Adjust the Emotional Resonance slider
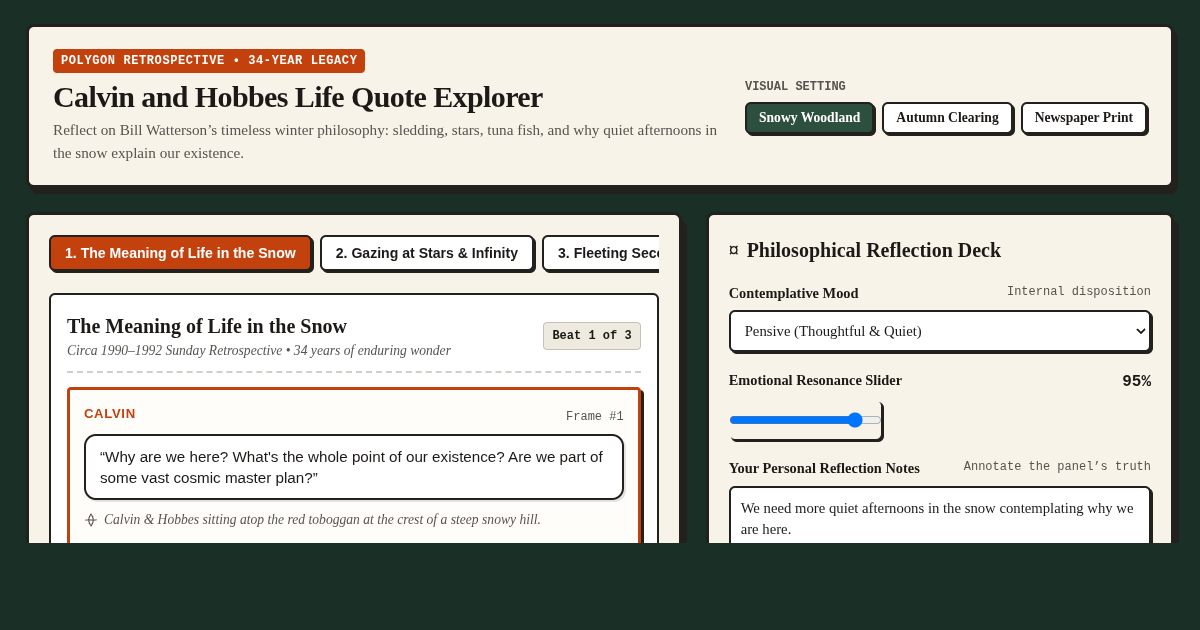The image size is (1200, 630). (x=805, y=420)
